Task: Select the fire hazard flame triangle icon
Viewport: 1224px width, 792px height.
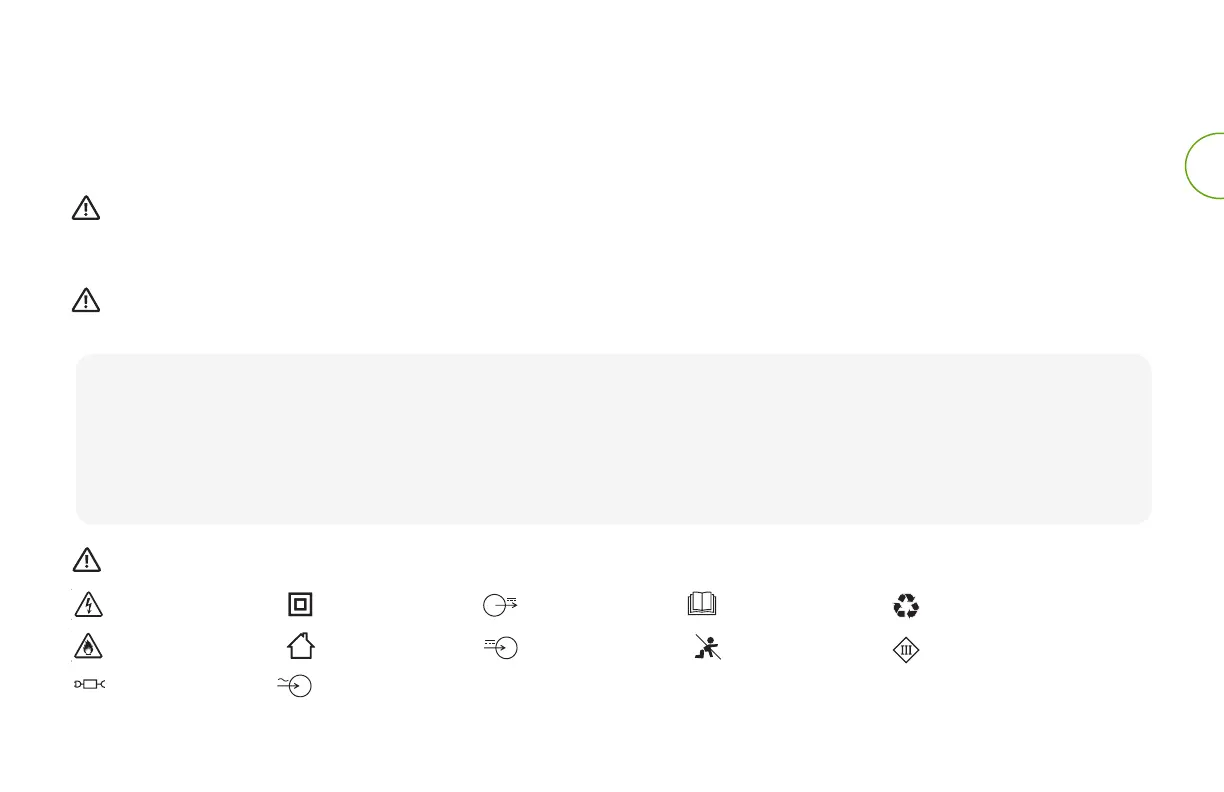Action: click(88, 648)
